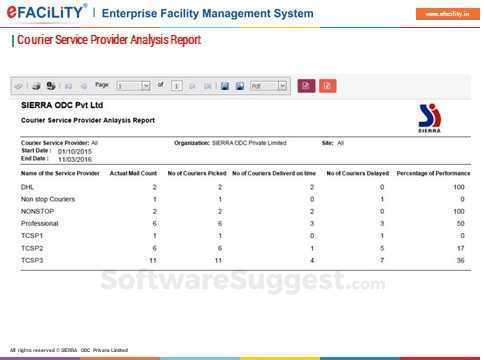Click the first blue save/export icon

pyautogui.click(x=225, y=86)
